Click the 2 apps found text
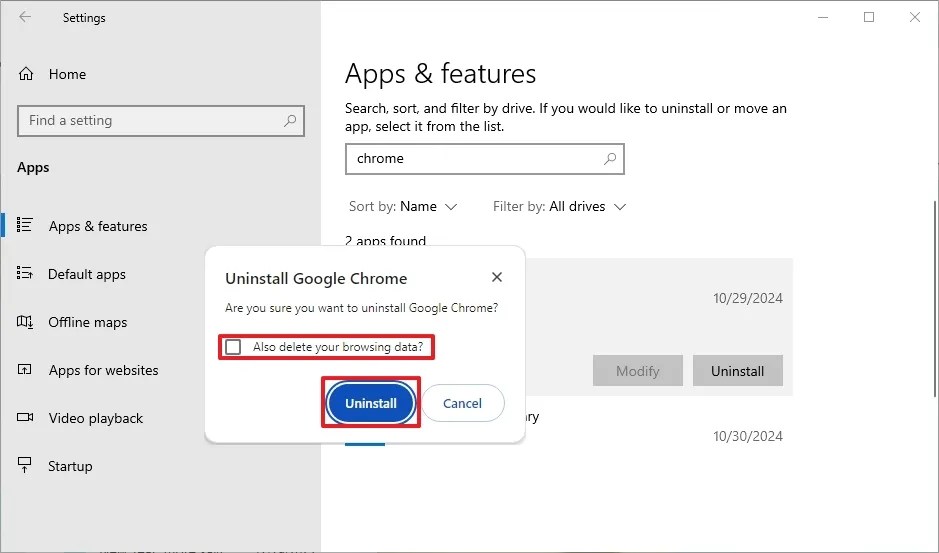Viewport: 939px width, 553px height. click(385, 241)
